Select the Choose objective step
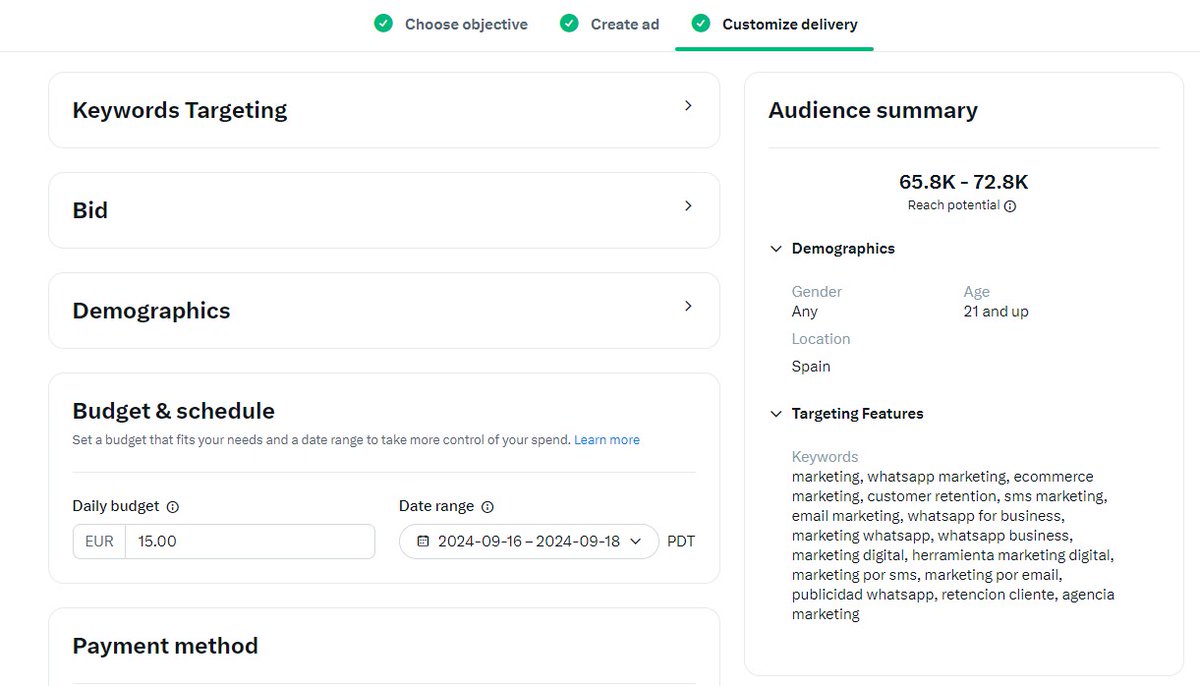 (x=465, y=23)
